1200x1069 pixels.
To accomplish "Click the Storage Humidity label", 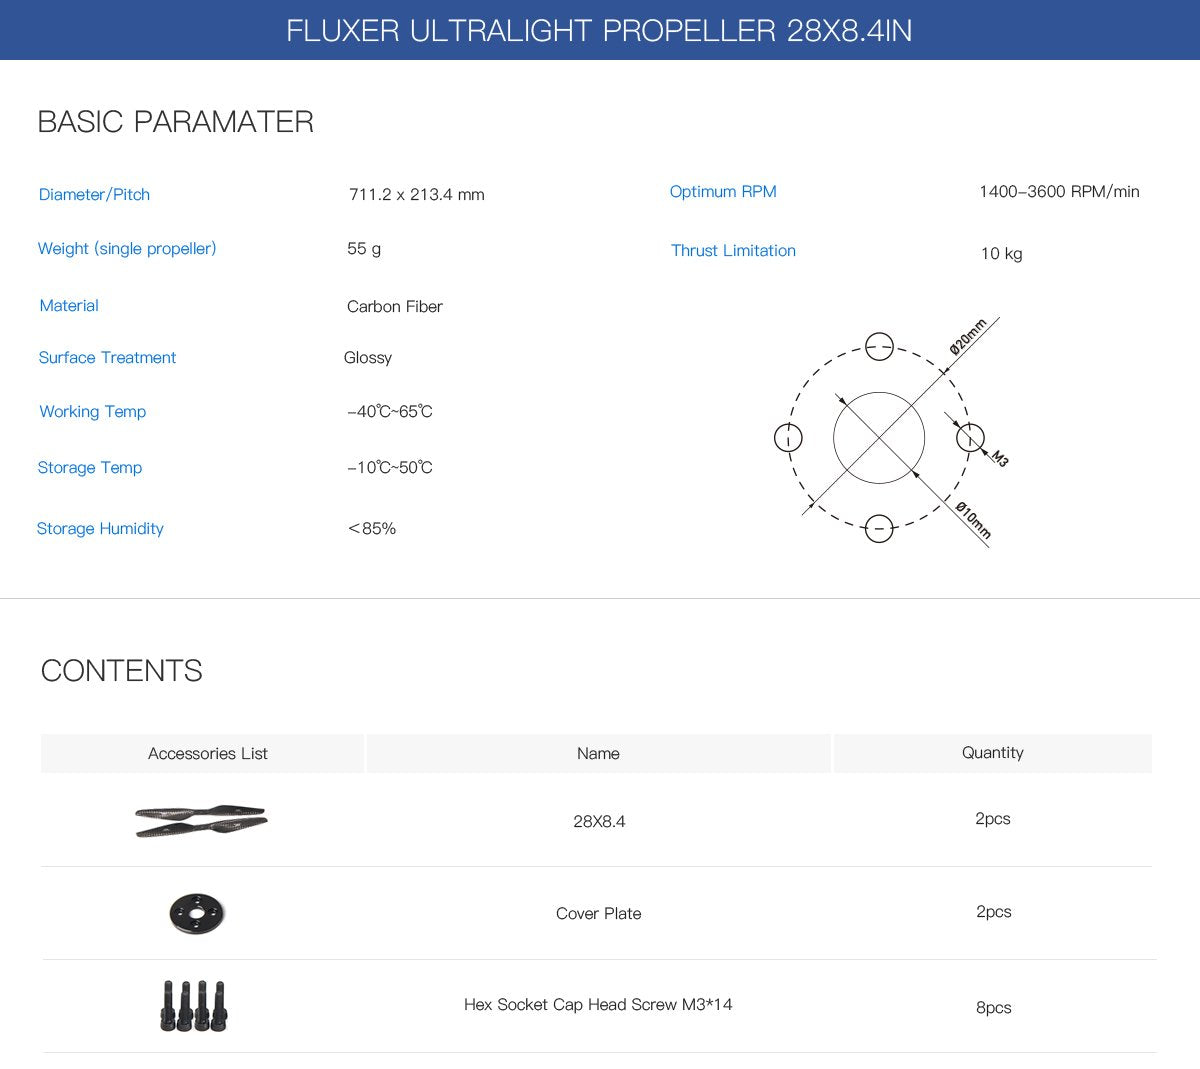I will tap(100, 528).
